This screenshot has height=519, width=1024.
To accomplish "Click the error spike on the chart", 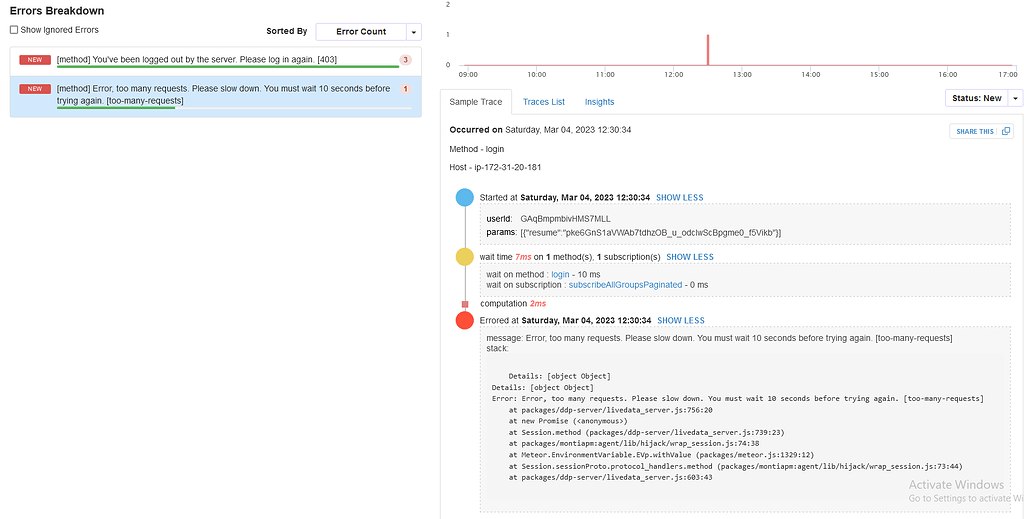I will 708,50.
